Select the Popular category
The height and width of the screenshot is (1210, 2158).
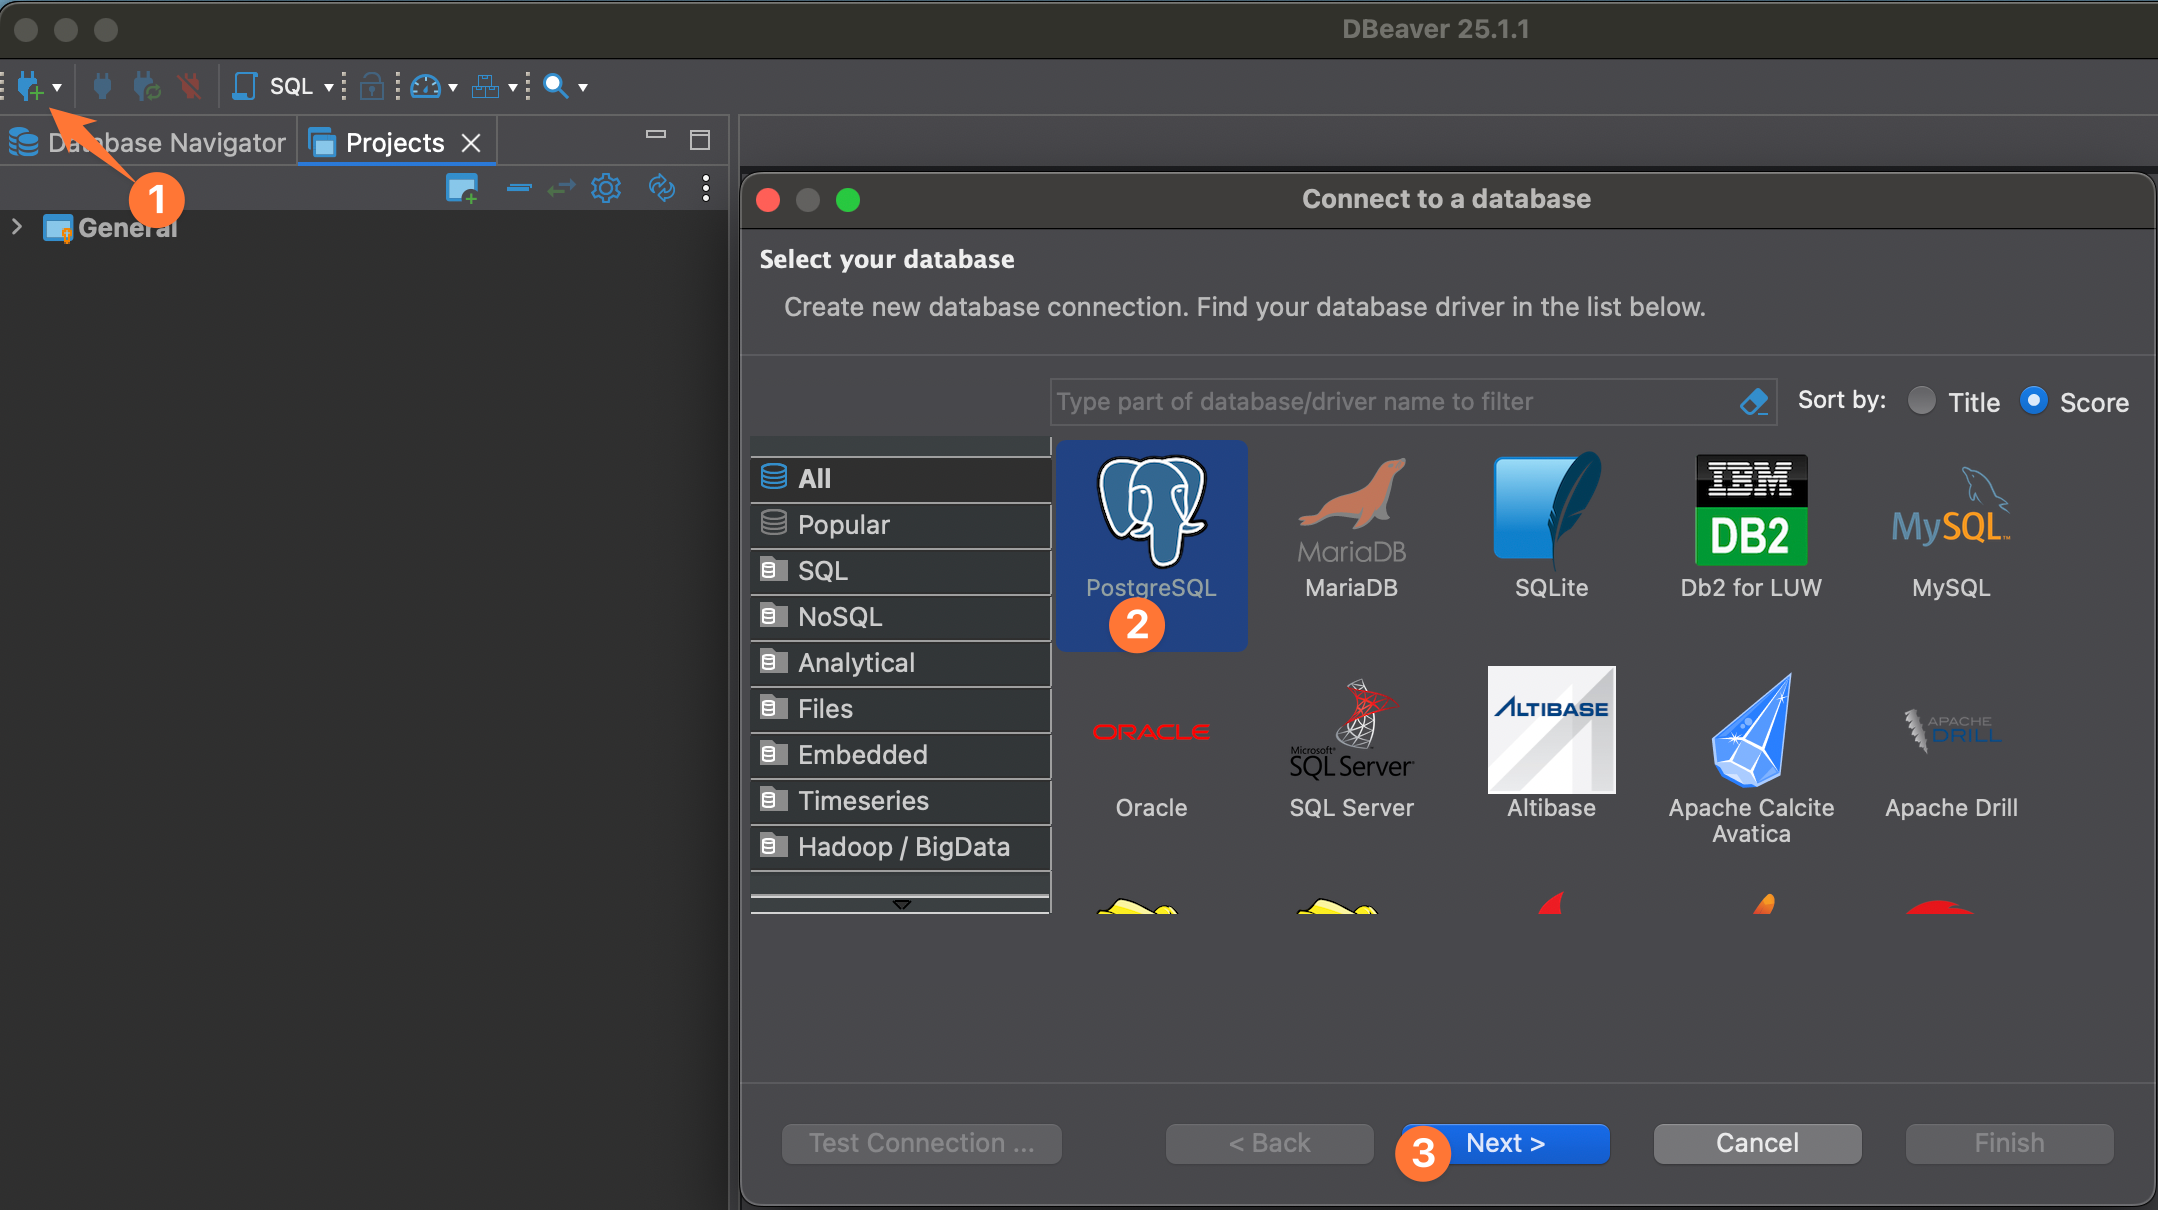[x=900, y=525]
